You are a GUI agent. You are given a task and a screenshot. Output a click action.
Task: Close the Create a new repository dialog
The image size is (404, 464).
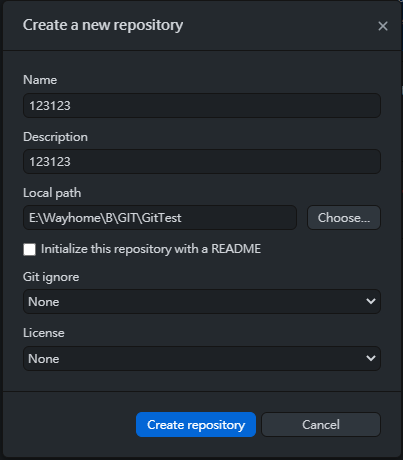click(x=383, y=26)
